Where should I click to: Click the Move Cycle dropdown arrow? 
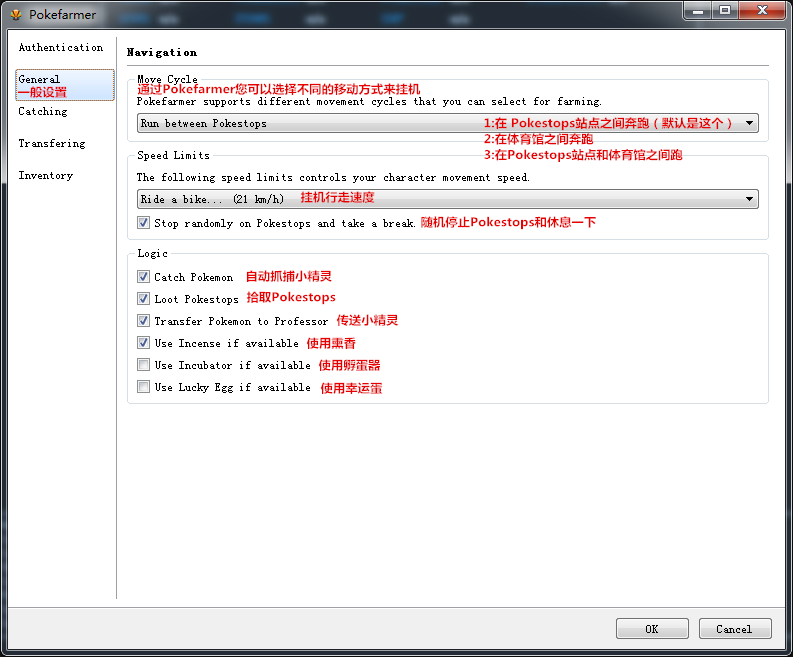[x=749, y=123]
